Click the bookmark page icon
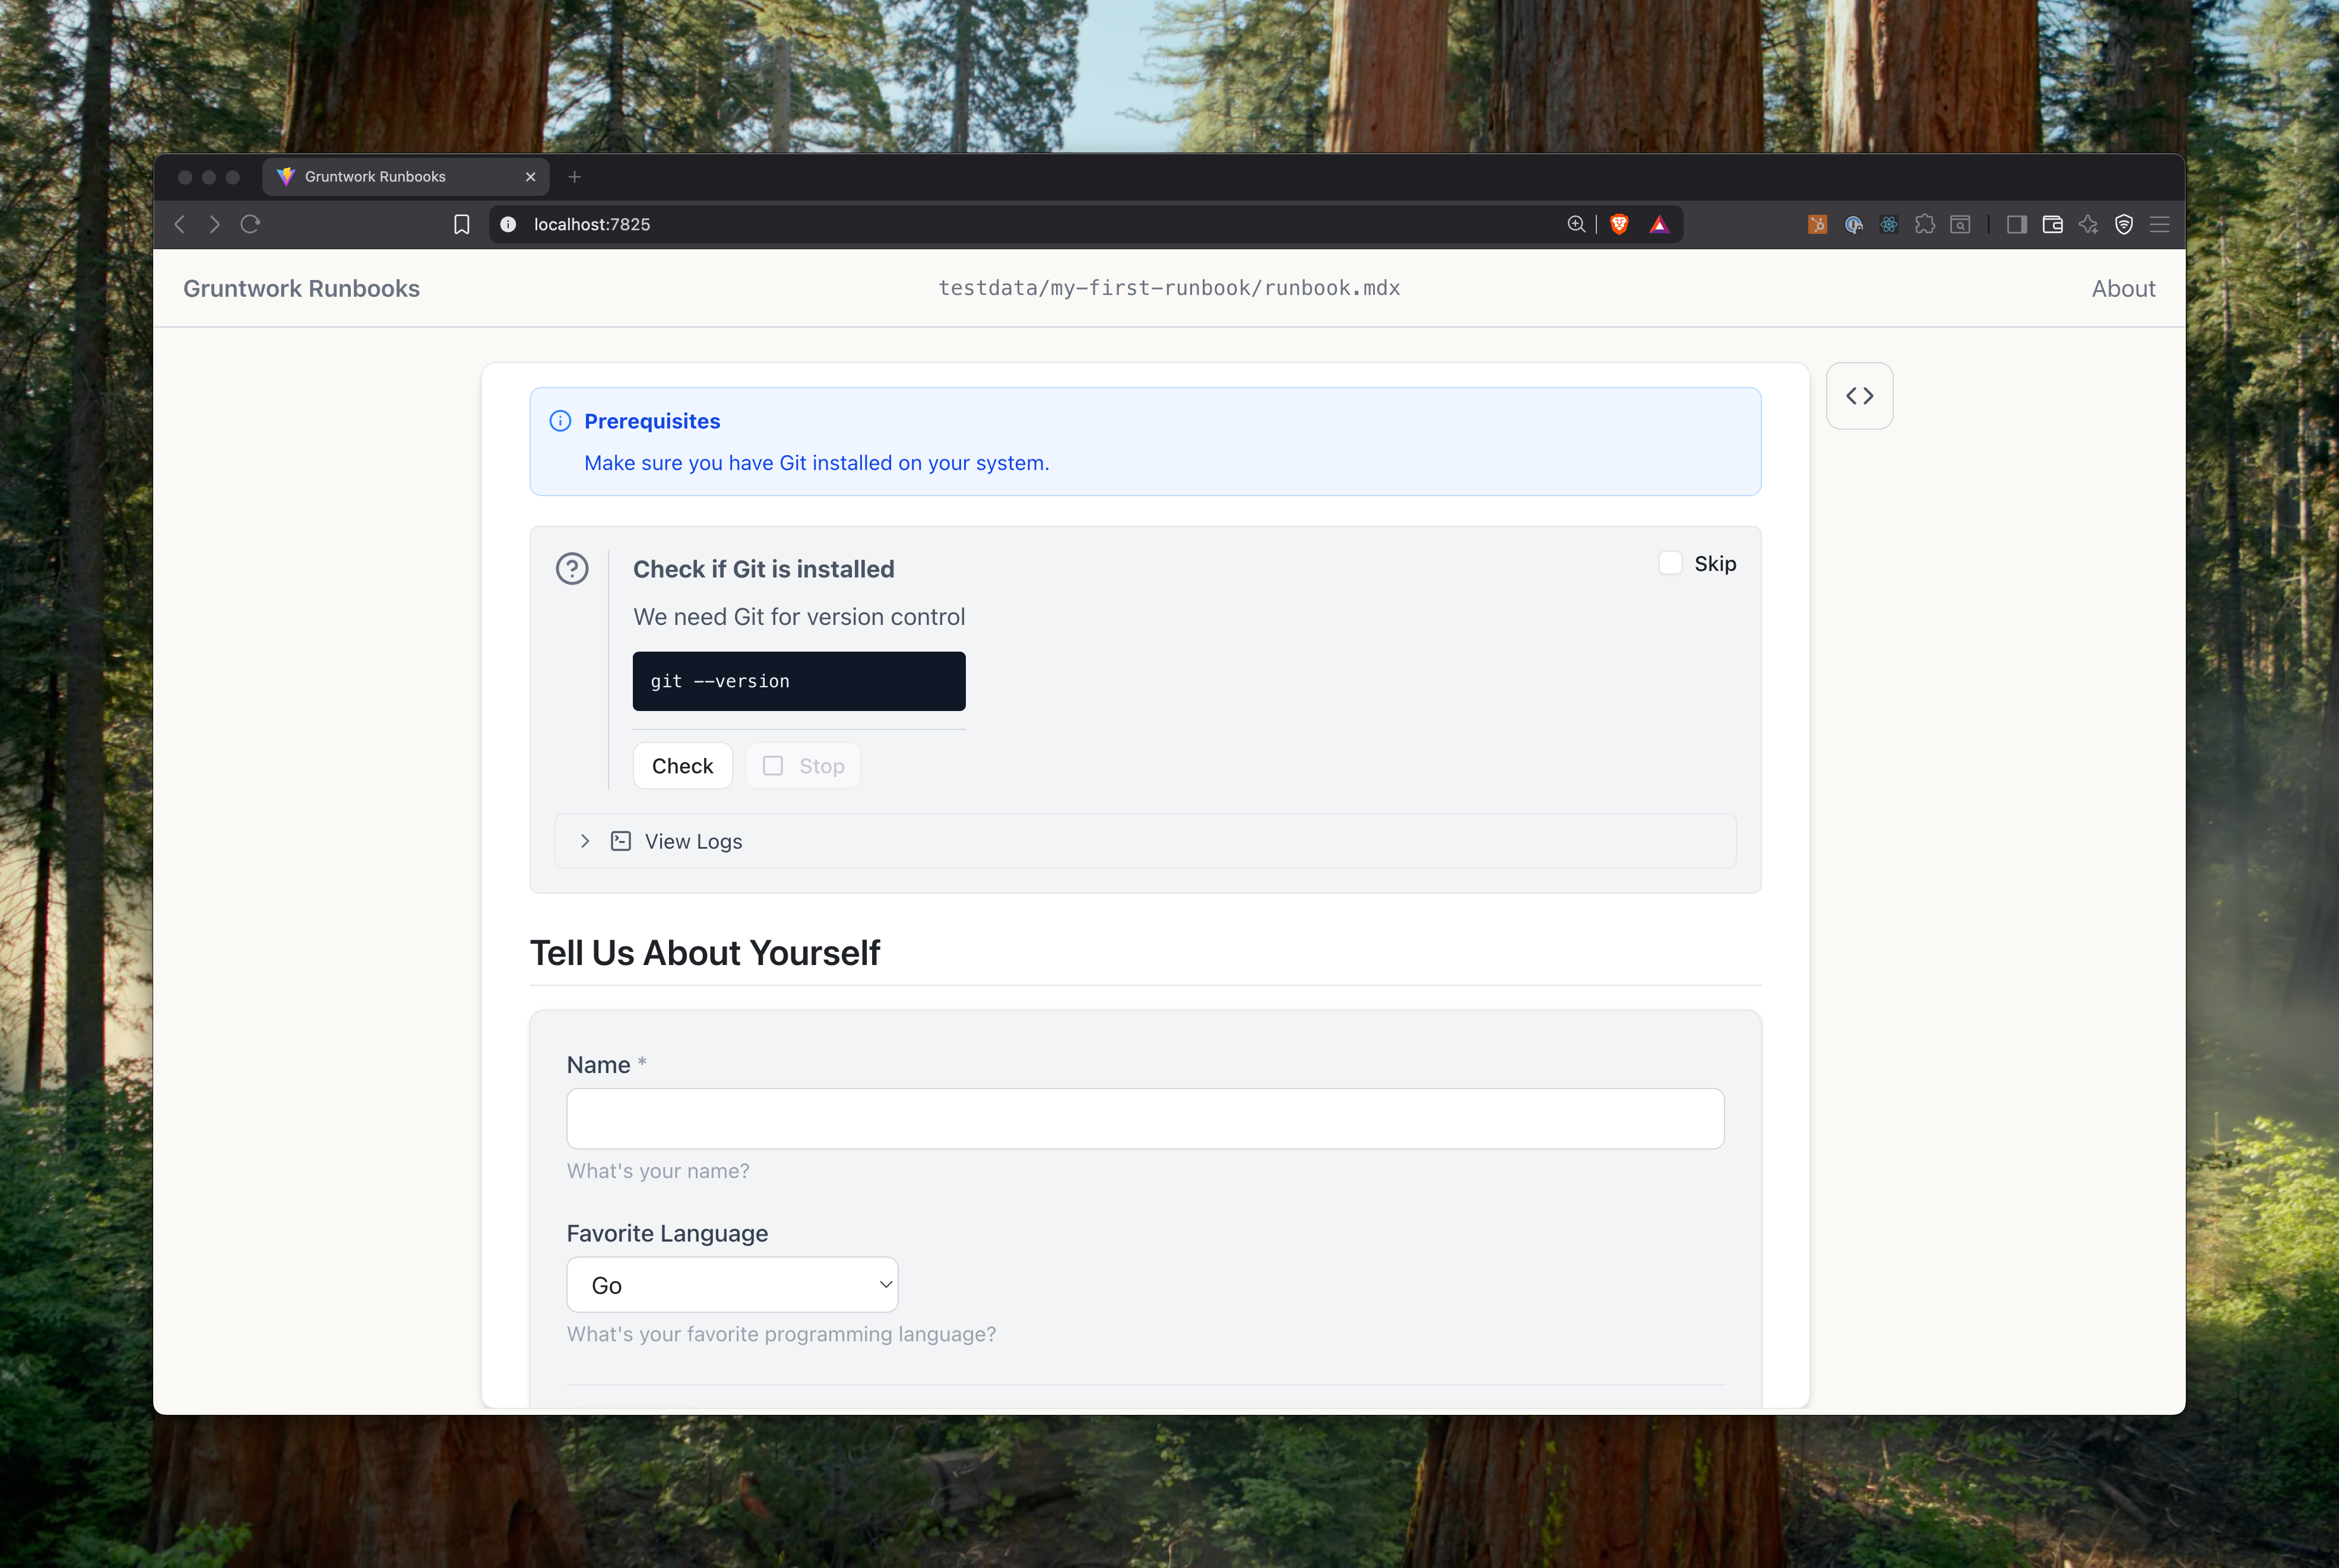This screenshot has height=1568, width=2339. pyautogui.click(x=461, y=224)
